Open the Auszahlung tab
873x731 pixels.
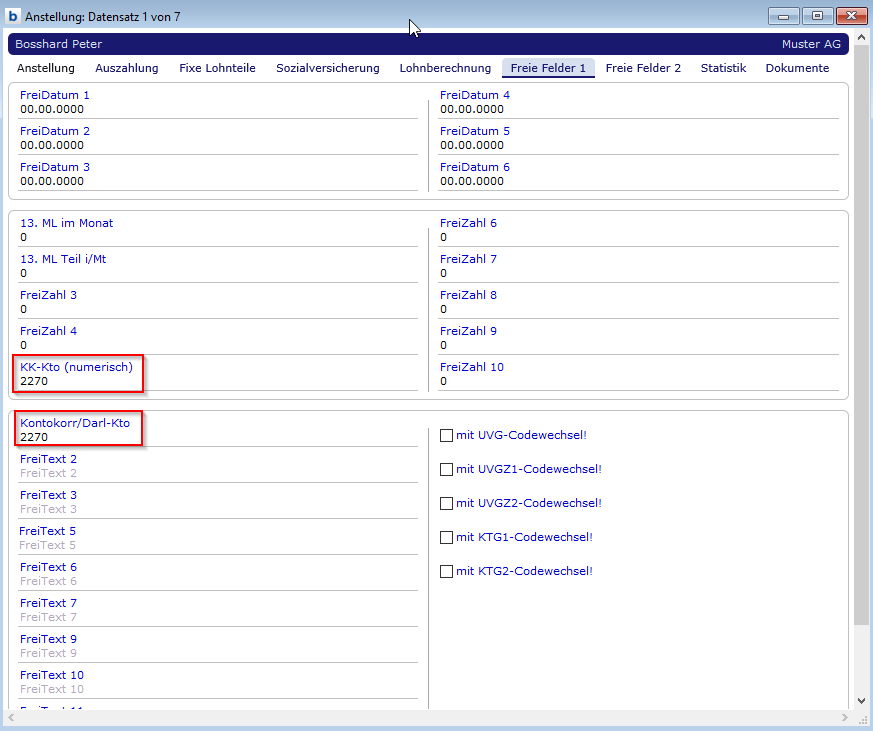[127, 68]
